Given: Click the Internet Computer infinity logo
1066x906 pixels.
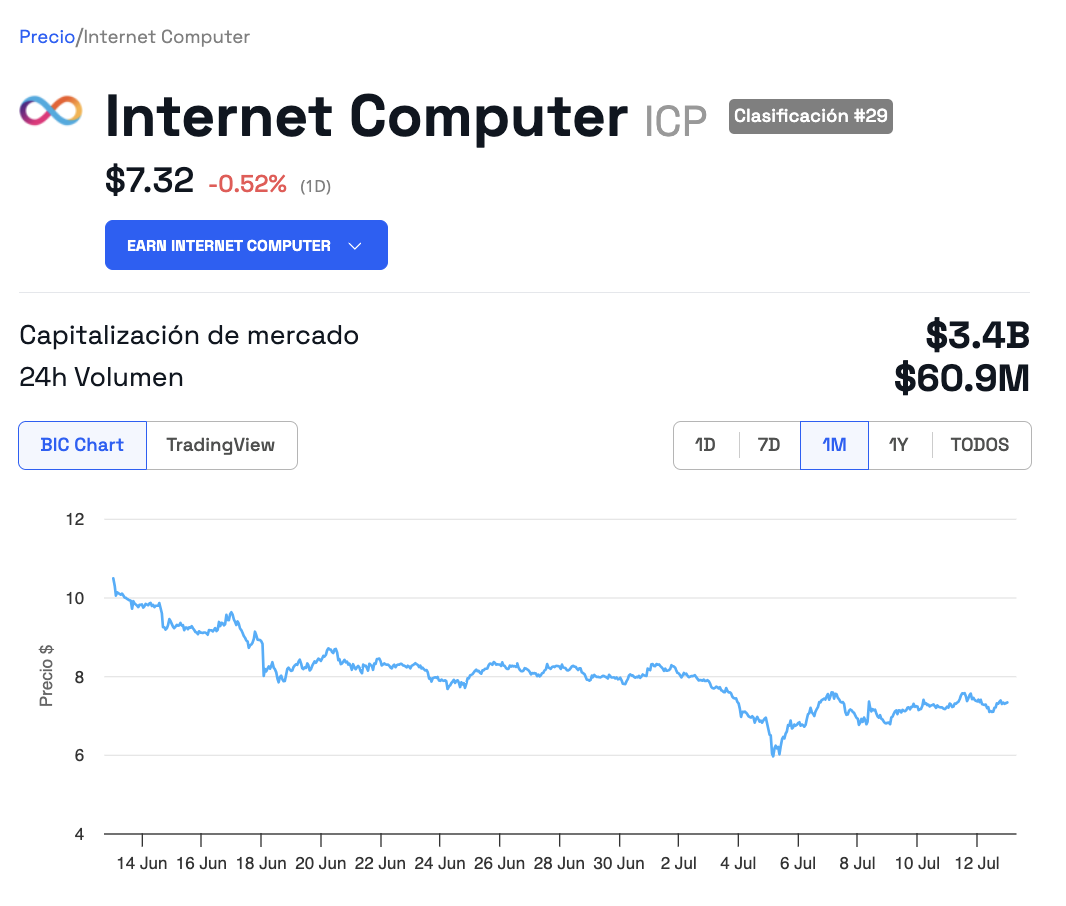Looking at the screenshot, I should pyautogui.click(x=51, y=111).
